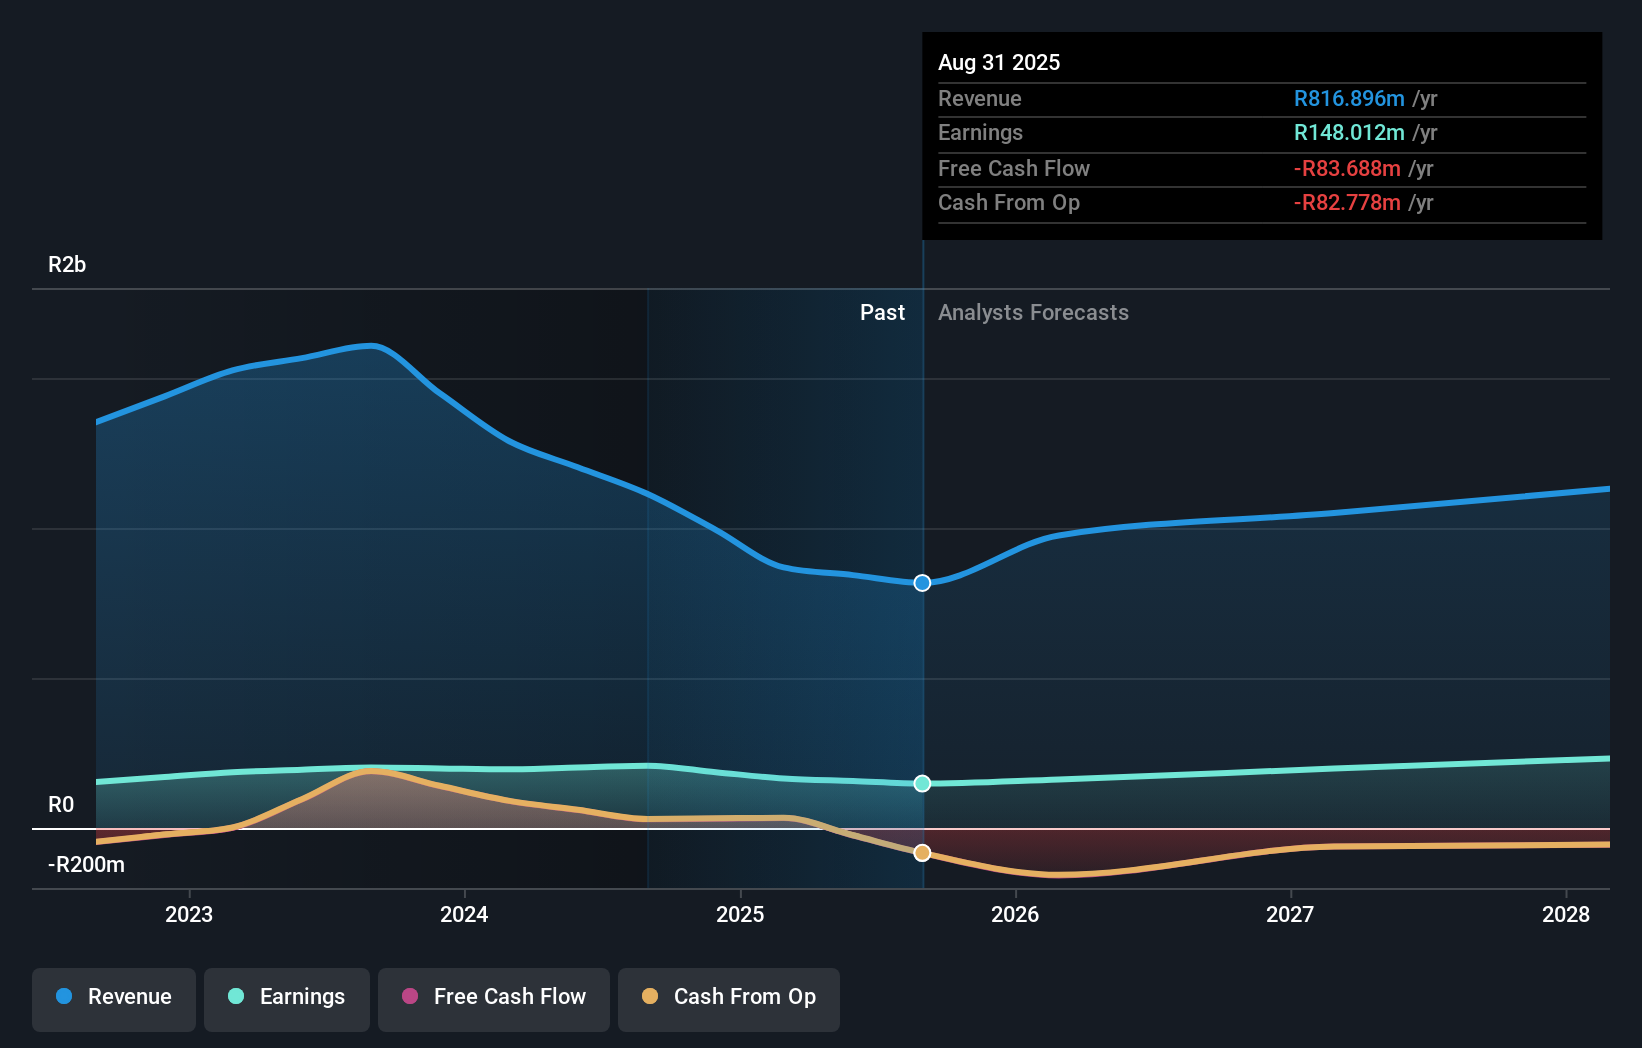1642x1048 pixels.
Task: Click the R2b y-axis label
Action: pyautogui.click(x=67, y=265)
